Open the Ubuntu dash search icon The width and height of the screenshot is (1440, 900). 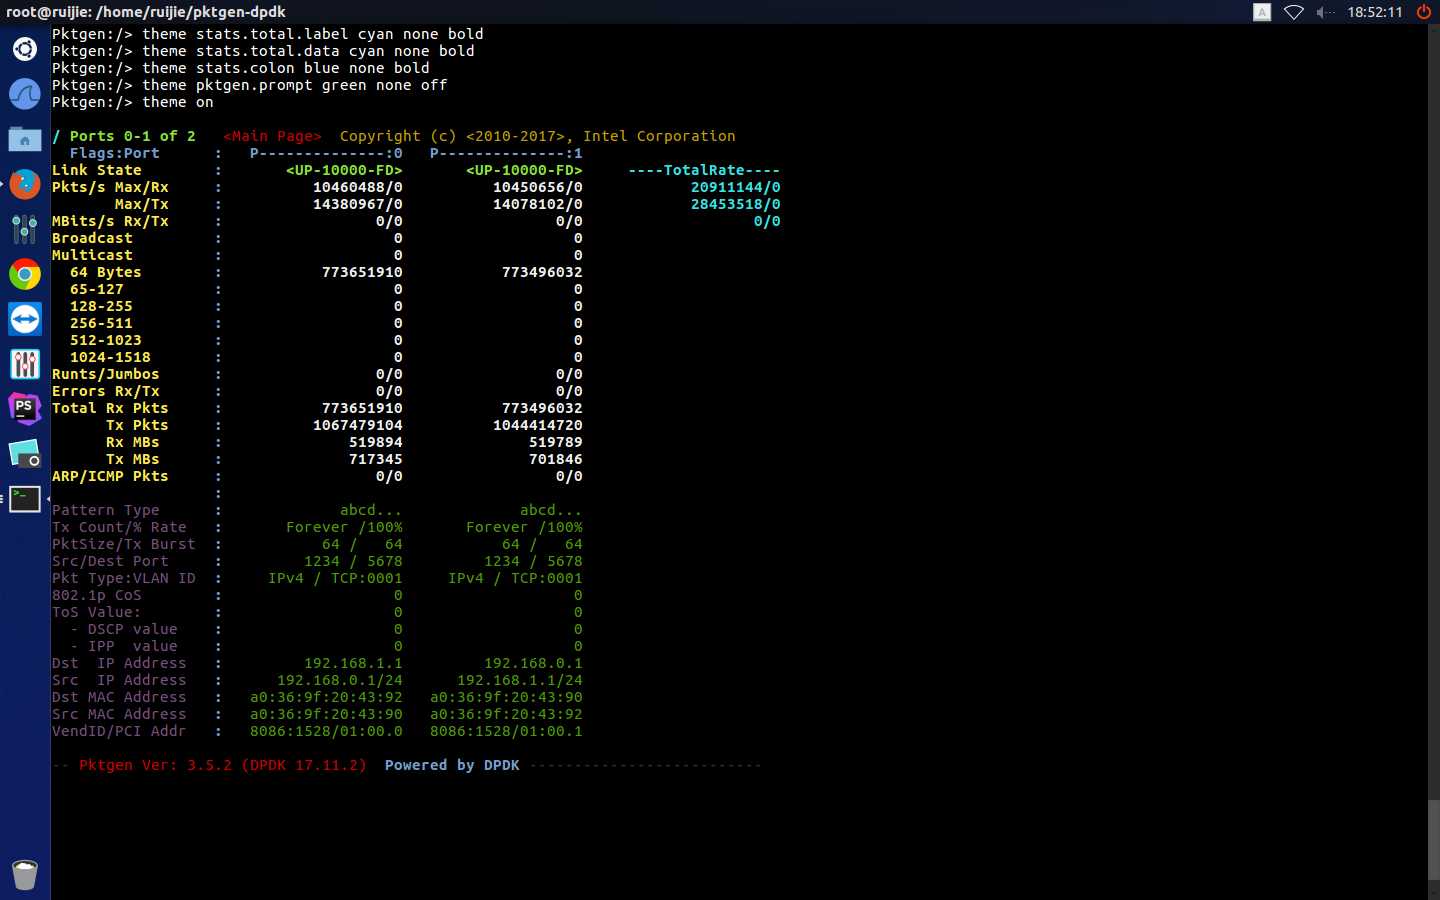pos(24,48)
